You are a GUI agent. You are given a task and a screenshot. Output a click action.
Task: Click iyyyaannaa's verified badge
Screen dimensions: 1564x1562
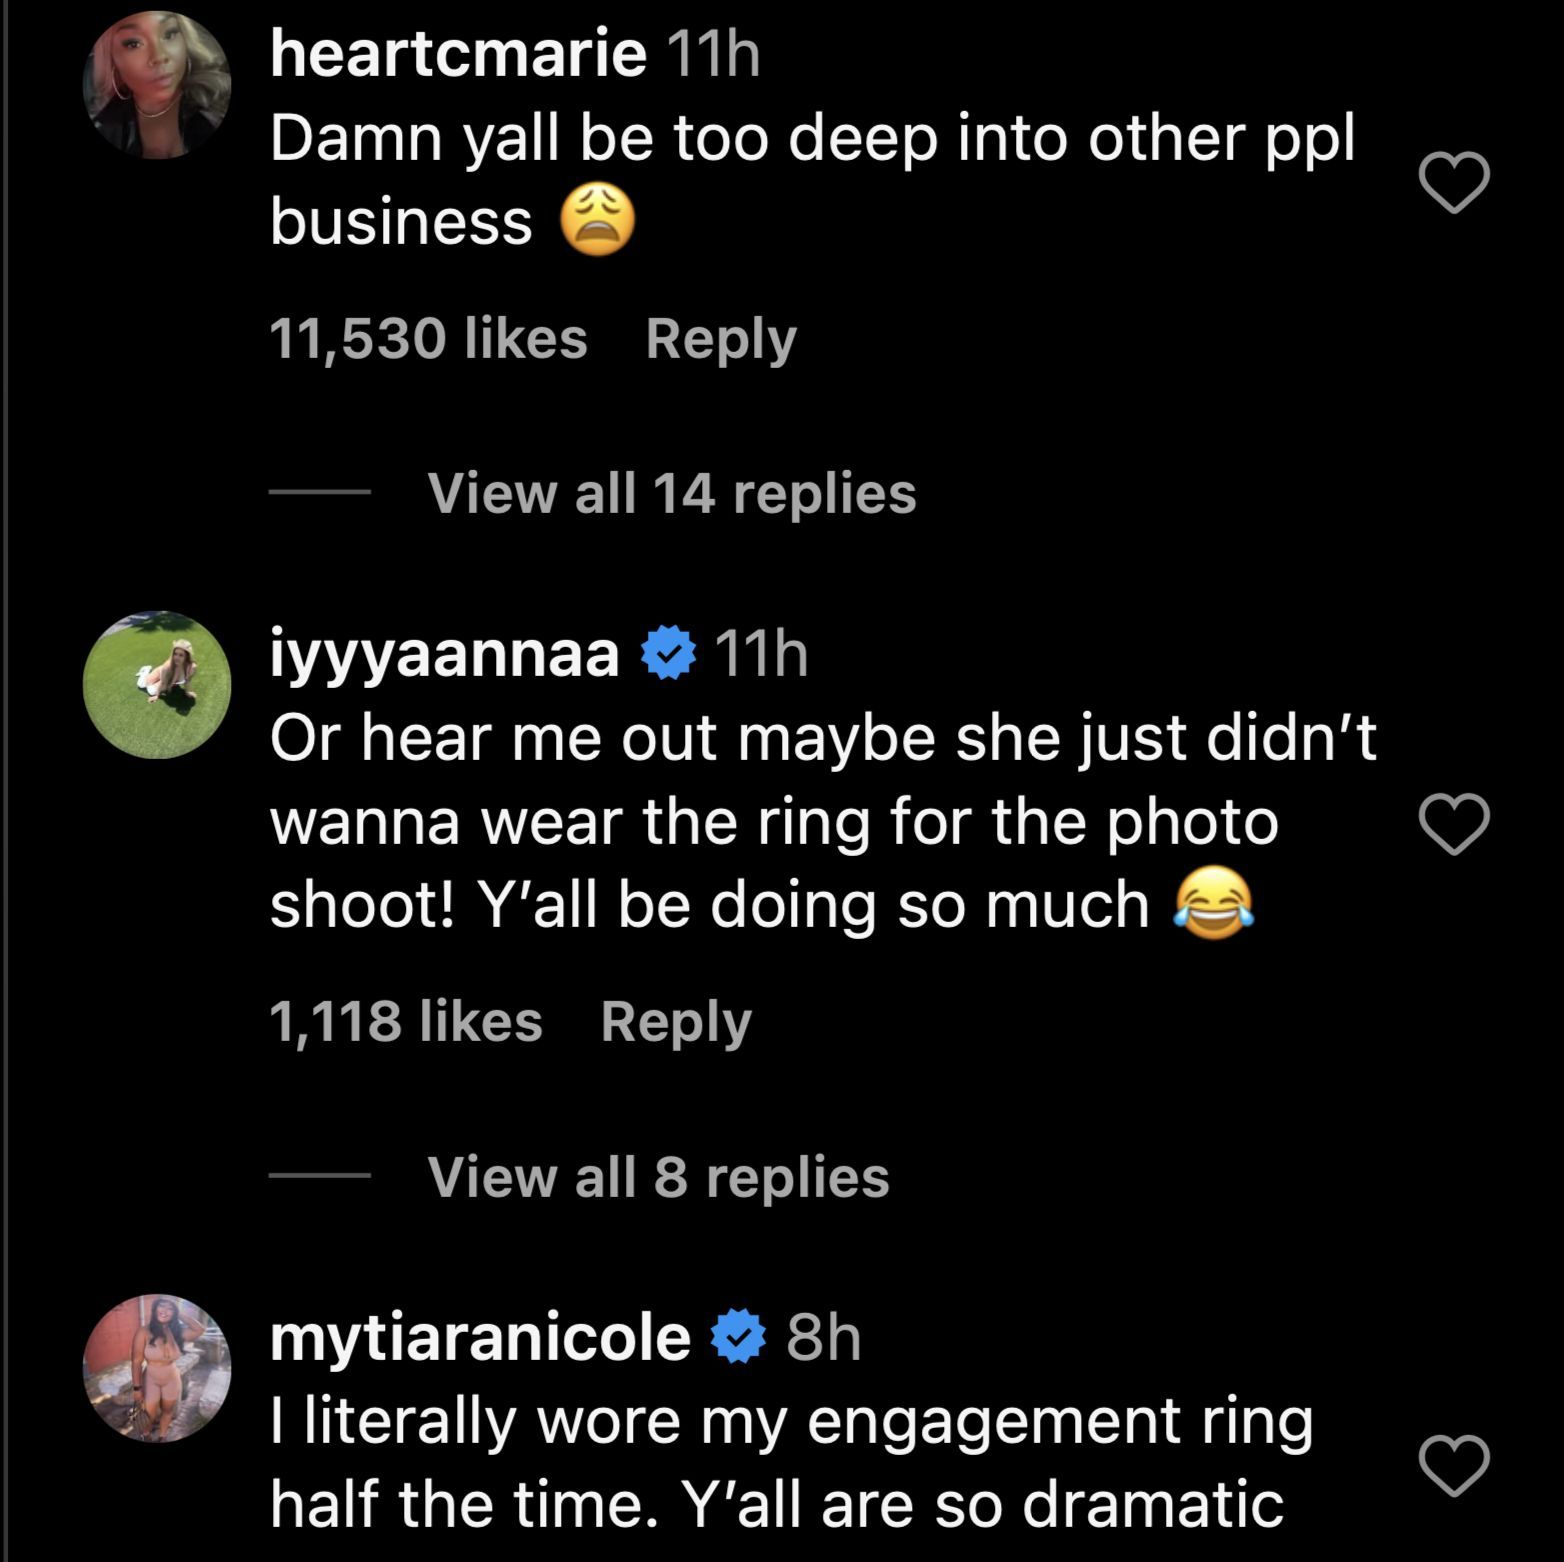(x=668, y=655)
